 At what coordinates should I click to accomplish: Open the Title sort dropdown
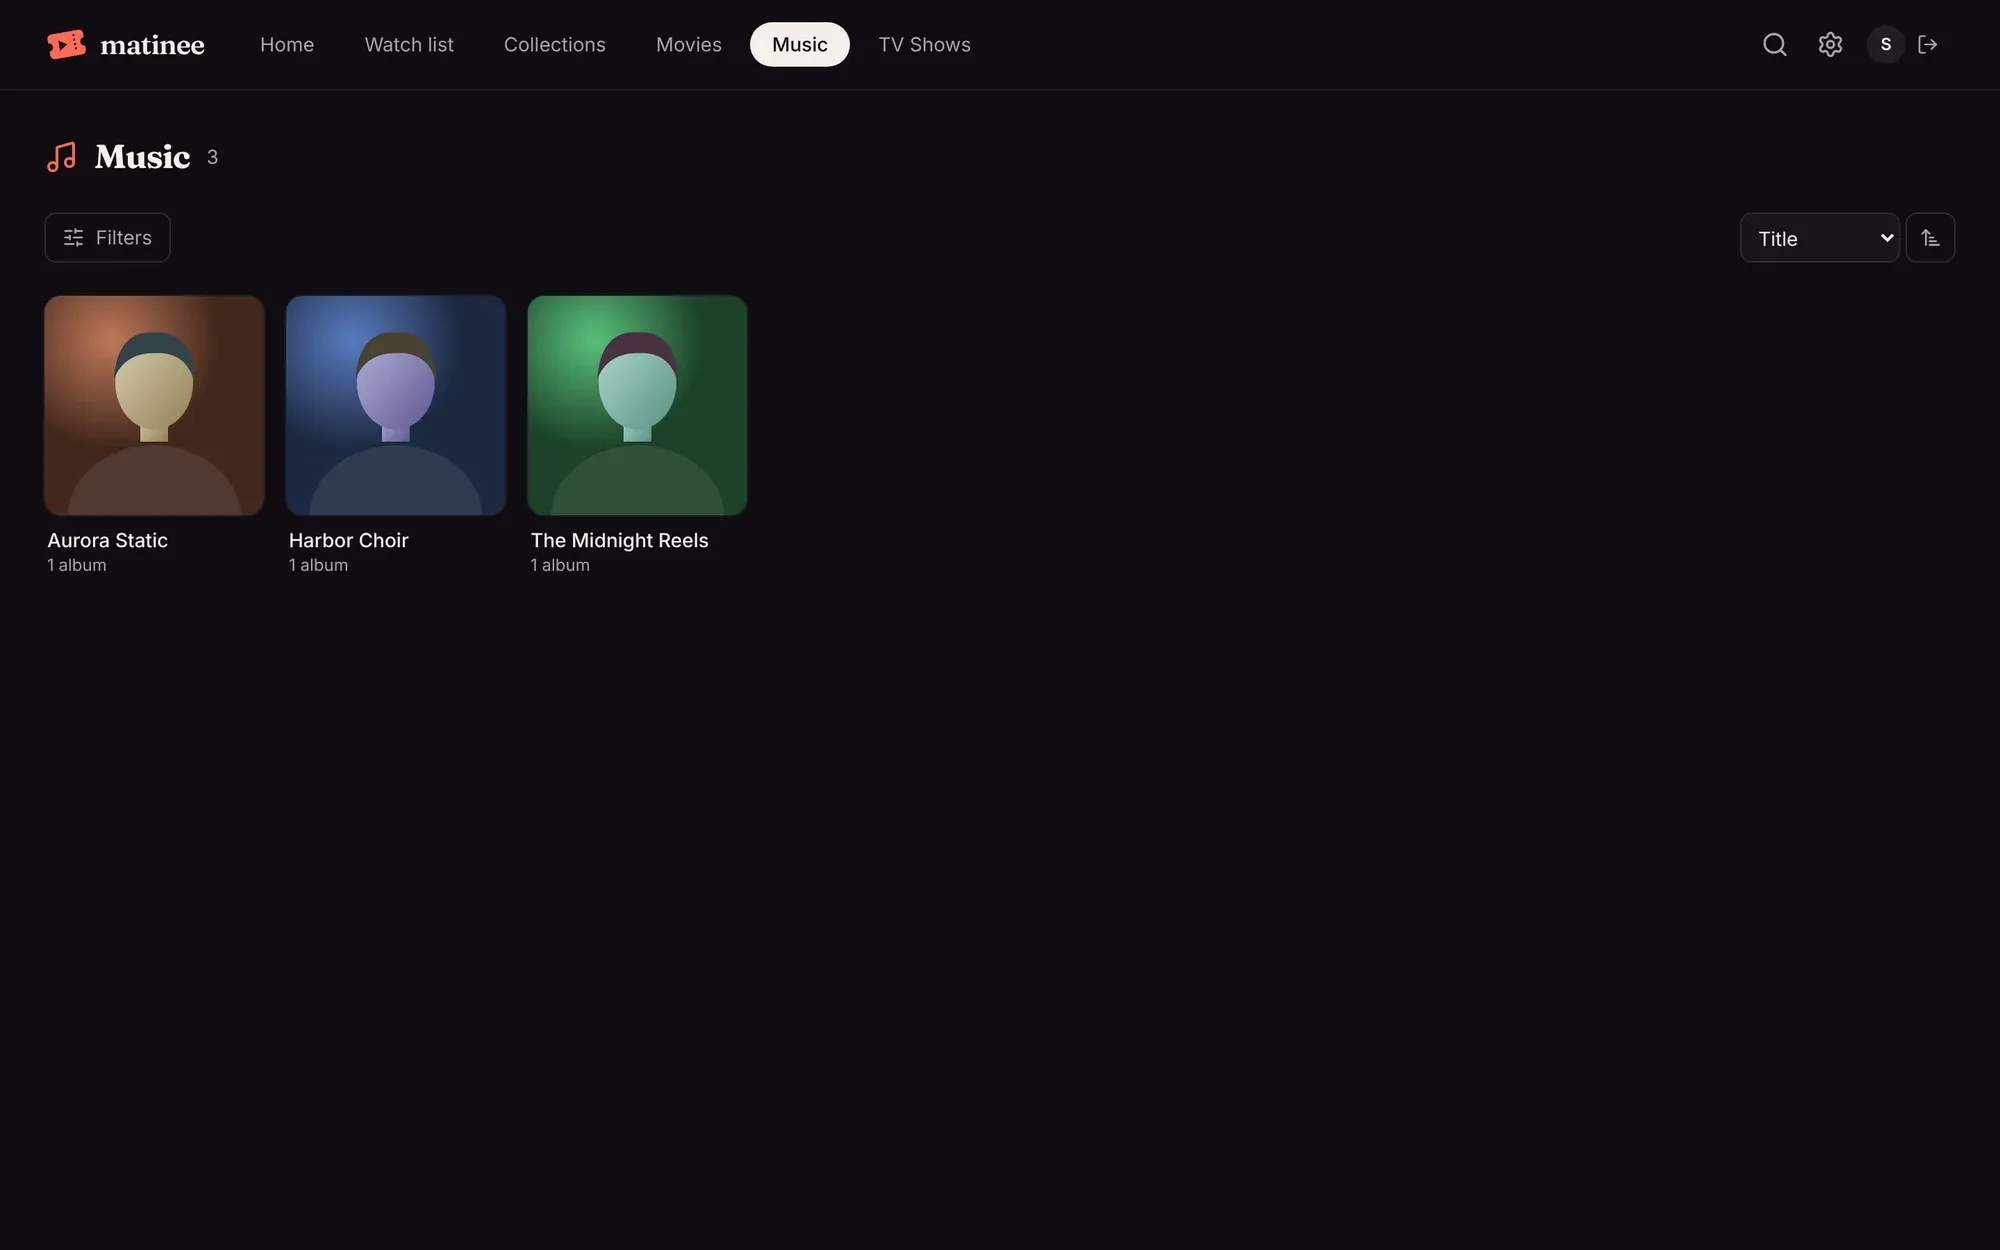[1820, 238]
